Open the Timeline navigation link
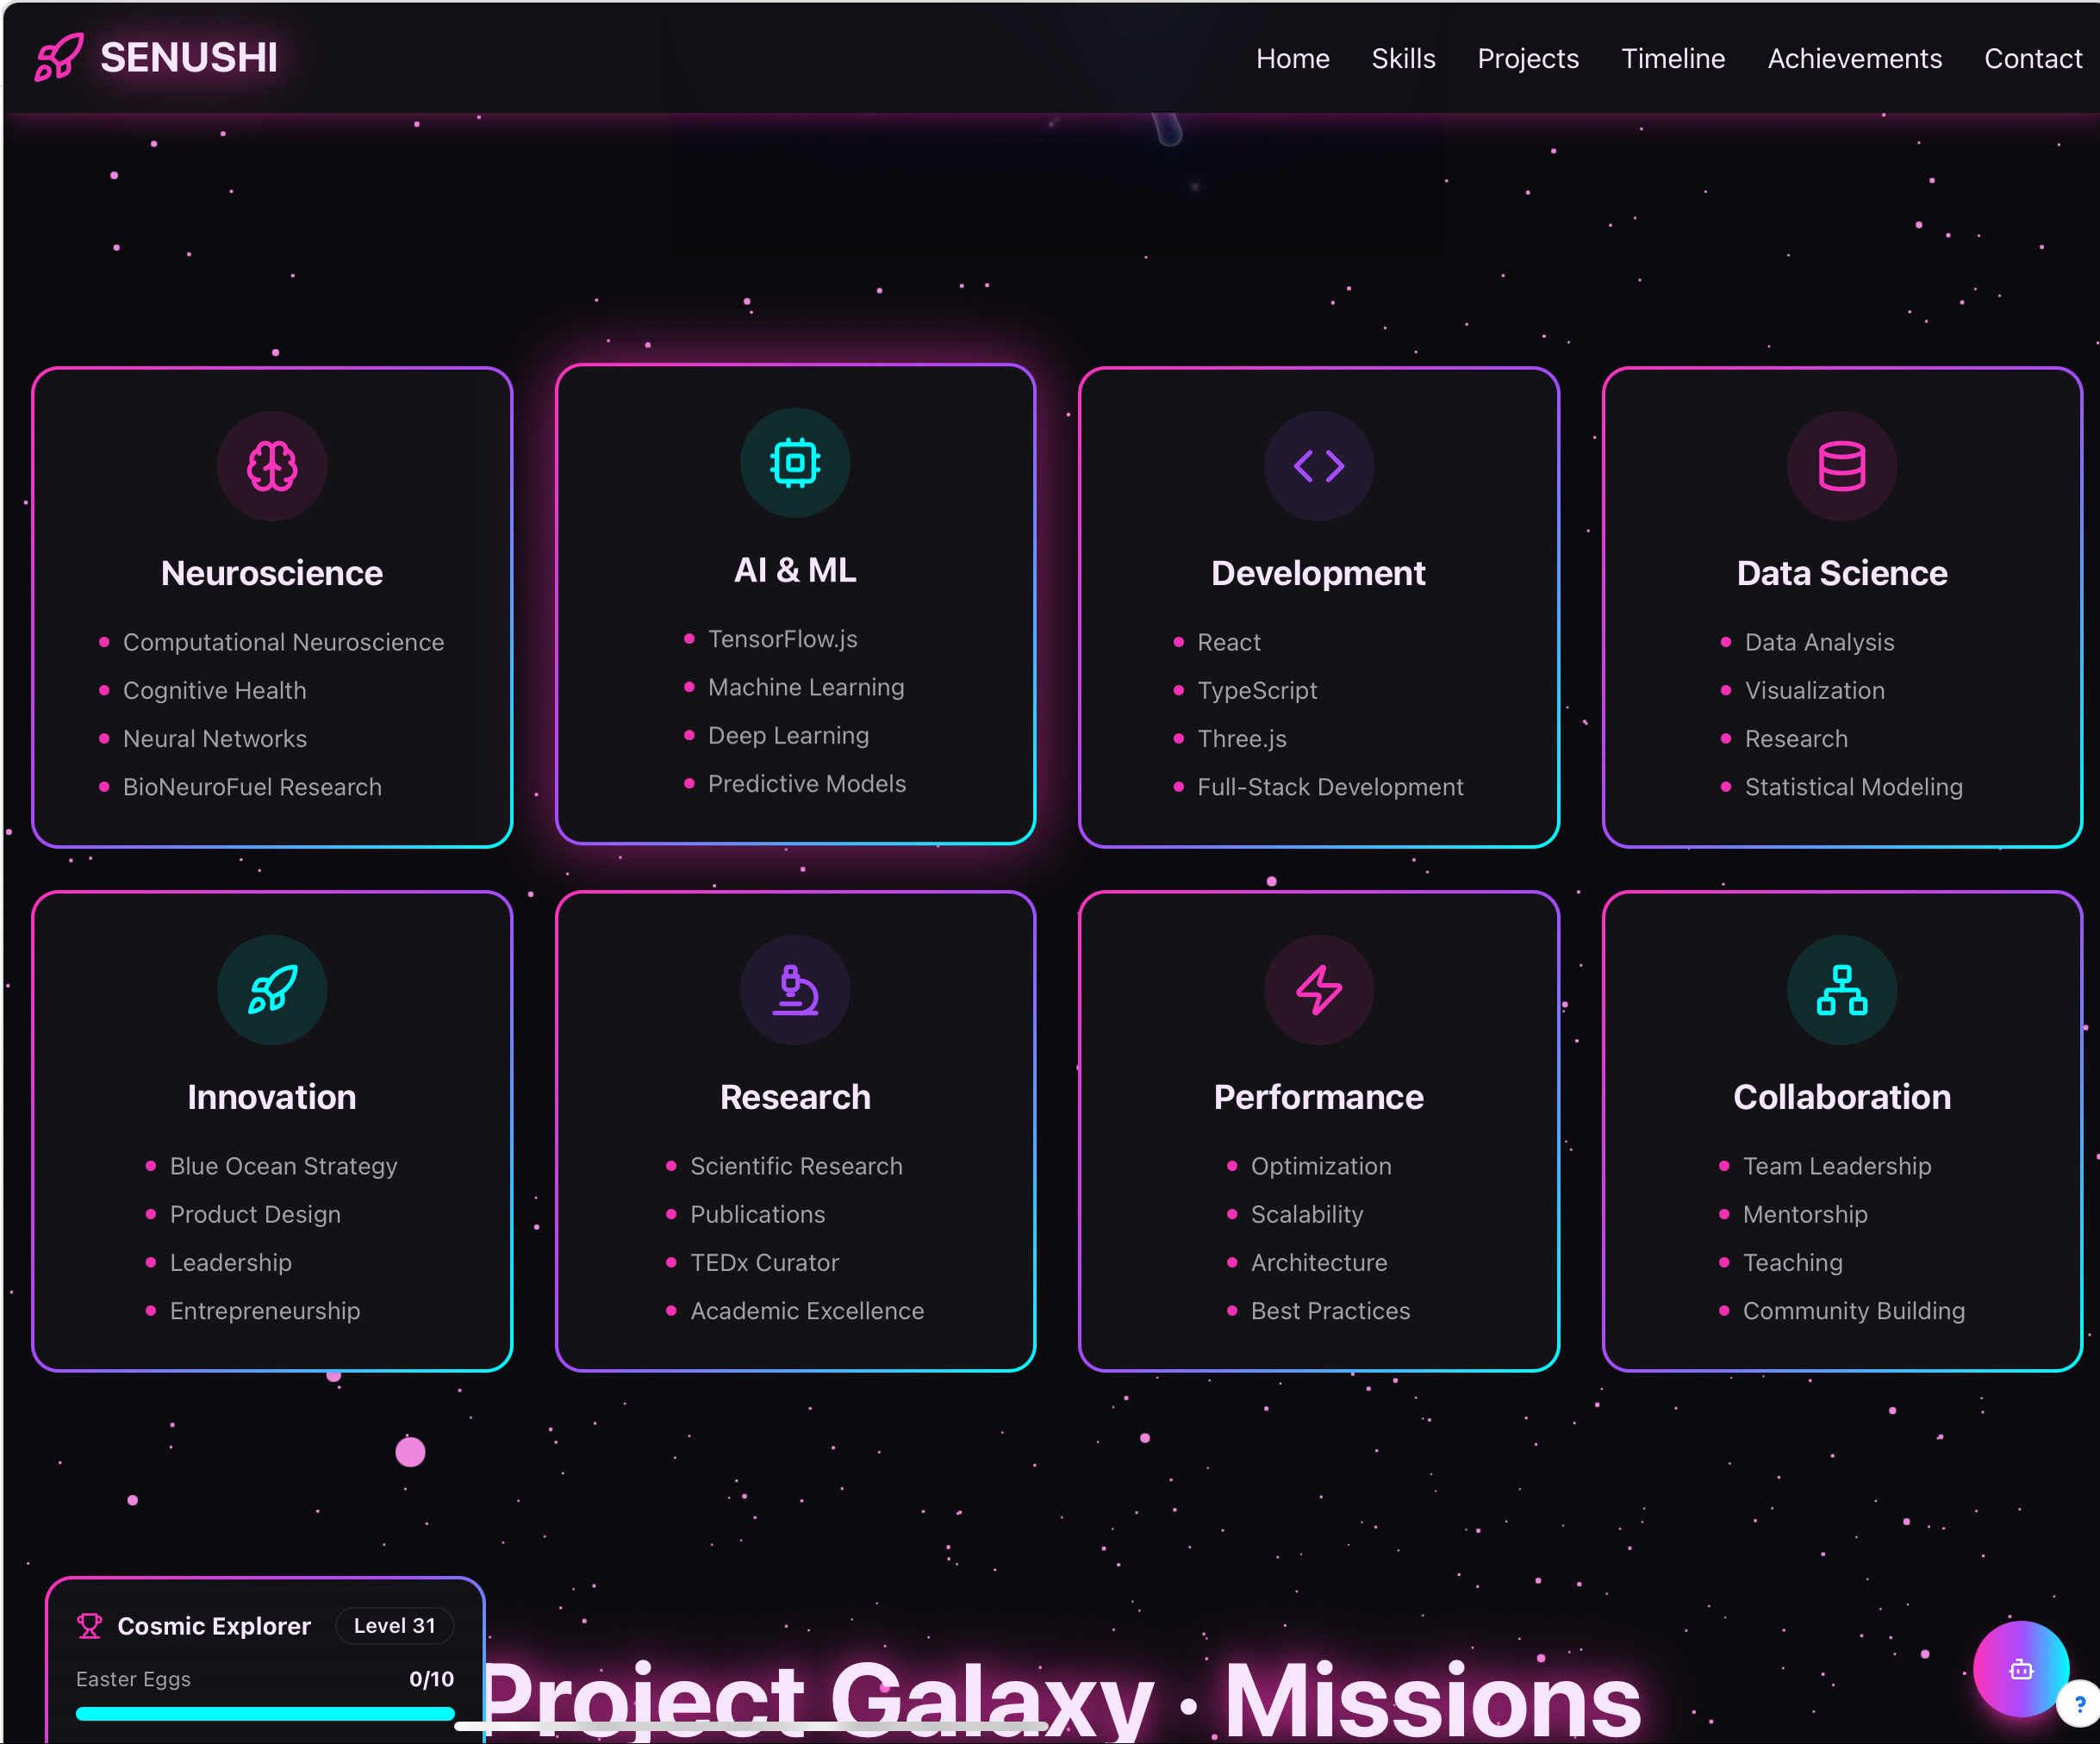The height and width of the screenshot is (1744, 2100). coord(1672,59)
